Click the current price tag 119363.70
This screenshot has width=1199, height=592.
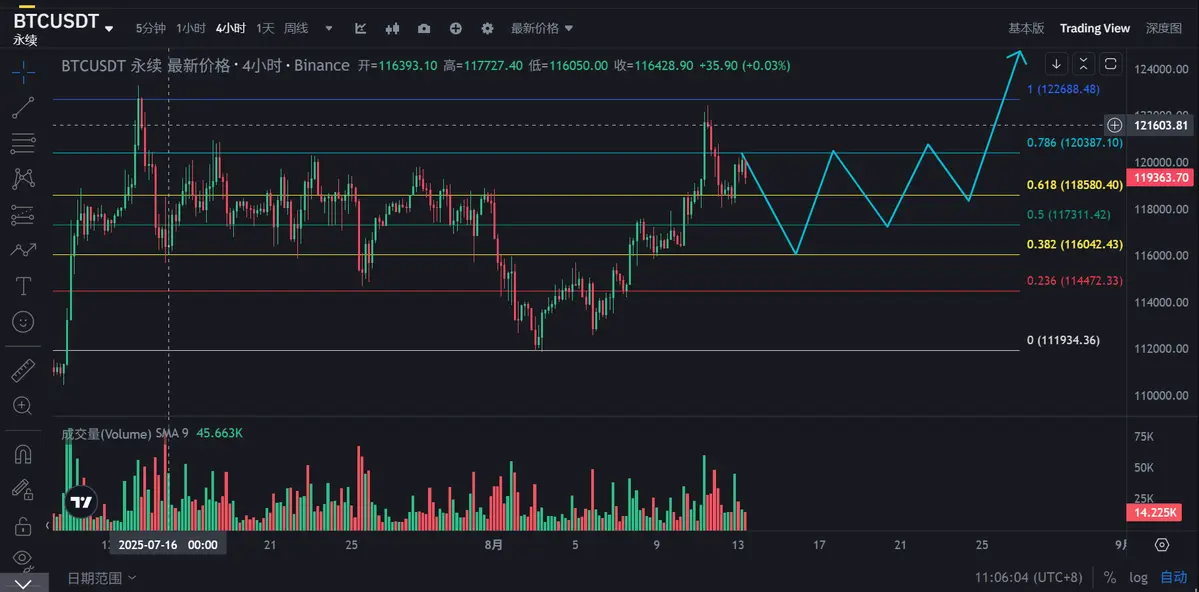tap(1161, 177)
